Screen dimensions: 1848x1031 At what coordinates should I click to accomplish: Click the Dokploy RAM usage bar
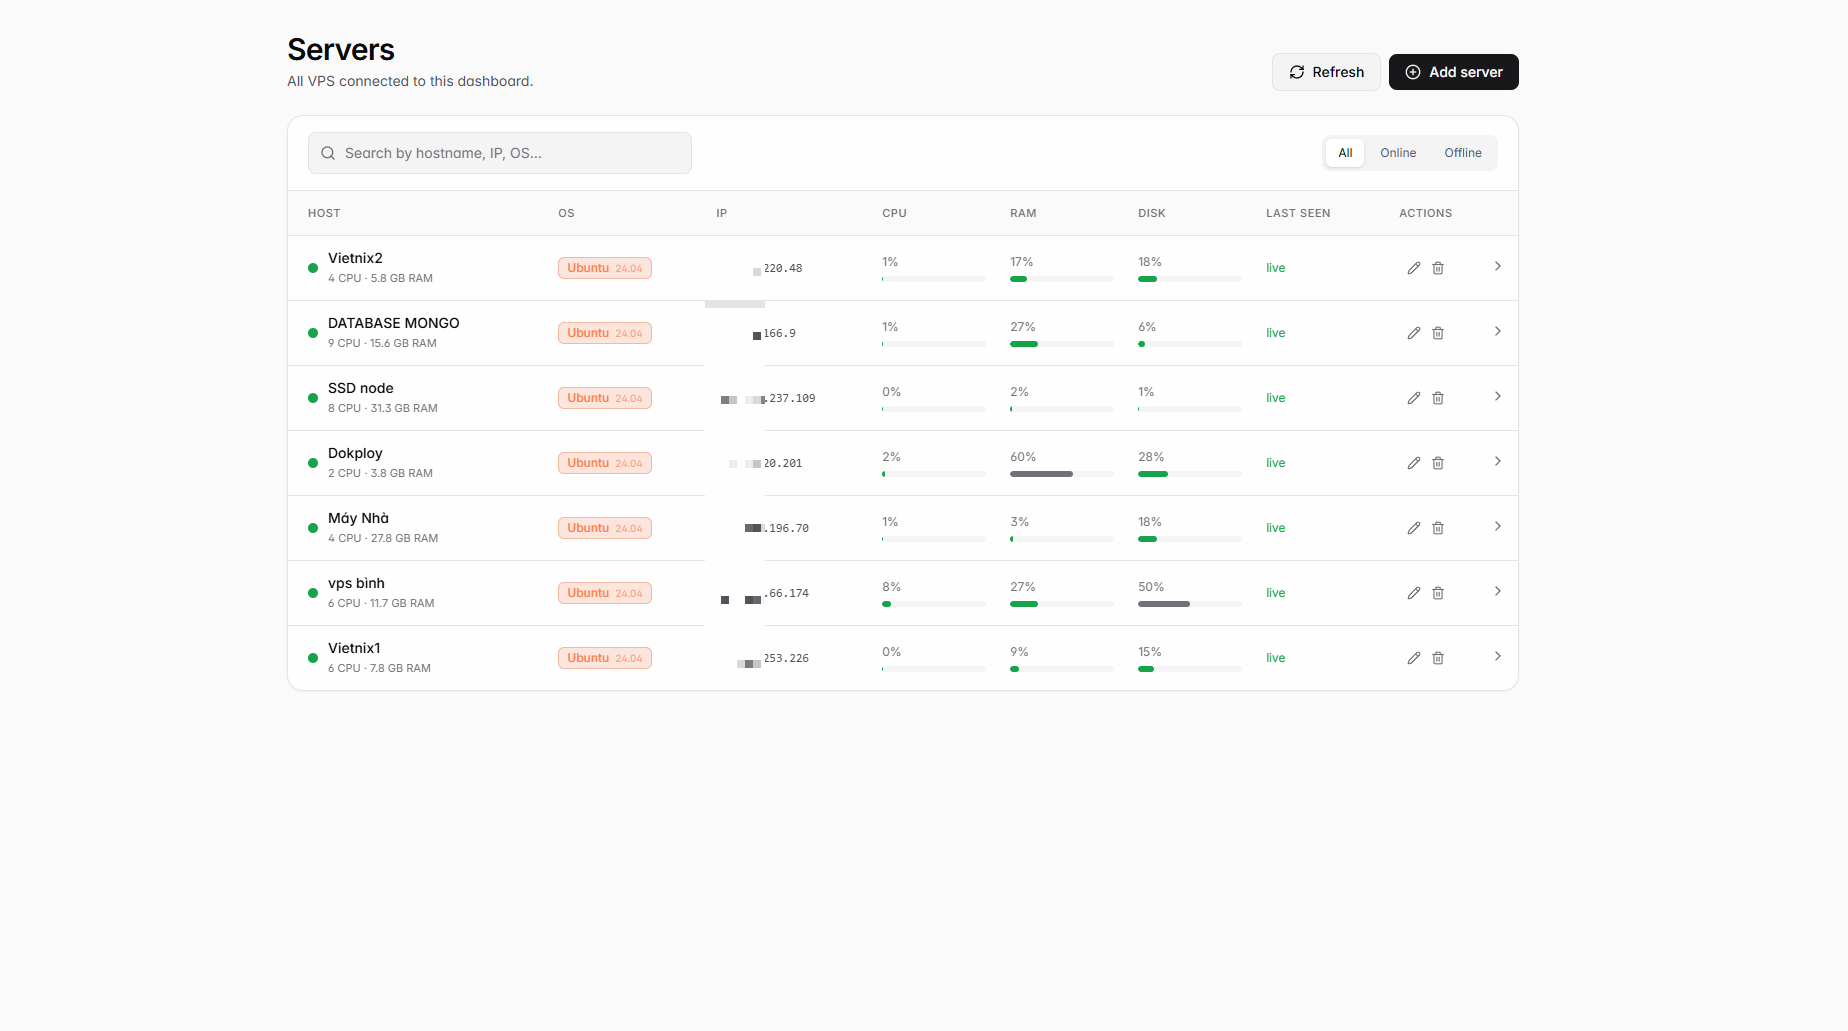click(x=1062, y=474)
